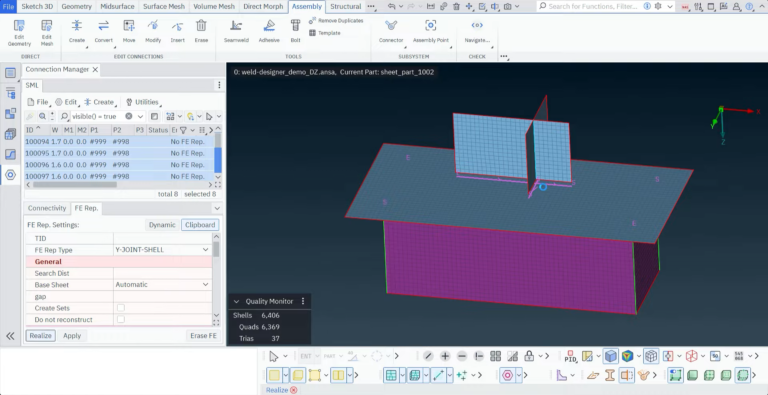This screenshot has width=768, height=395.
Task: Choose the Modify connections tool
Action: 153,32
